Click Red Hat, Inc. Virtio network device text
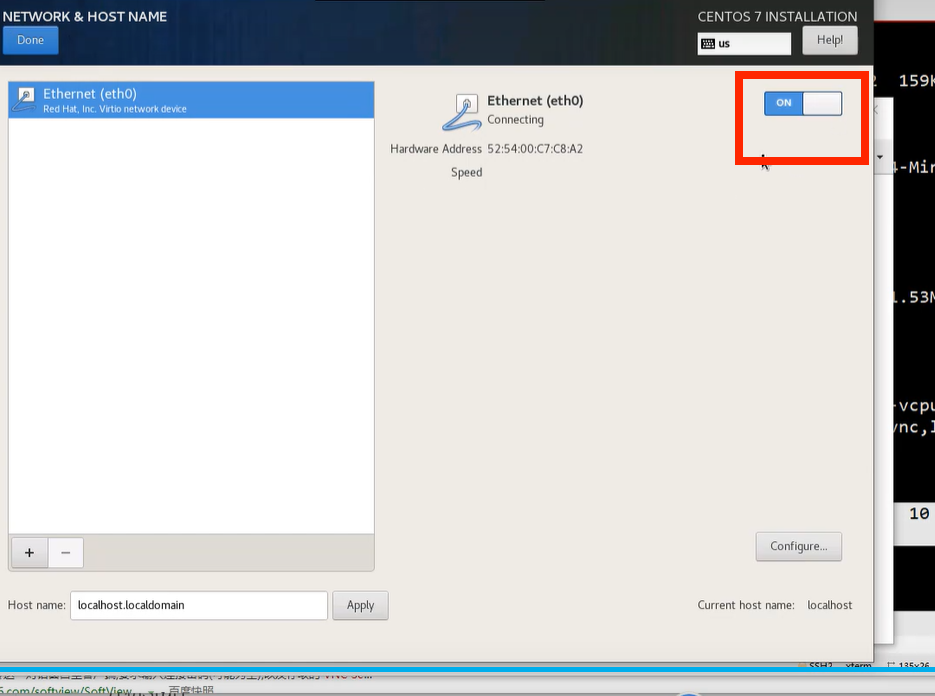This screenshot has height=696, width=935. point(114,109)
